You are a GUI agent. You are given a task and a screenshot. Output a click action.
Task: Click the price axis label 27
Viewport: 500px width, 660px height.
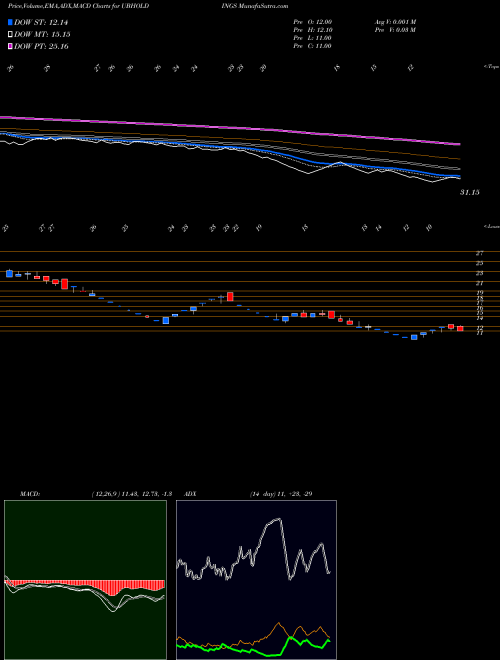tap(479, 253)
